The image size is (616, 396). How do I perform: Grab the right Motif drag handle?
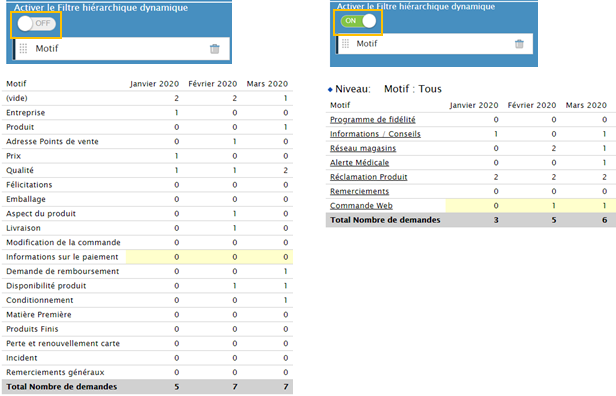pyautogui.click(x=345, y=44)
